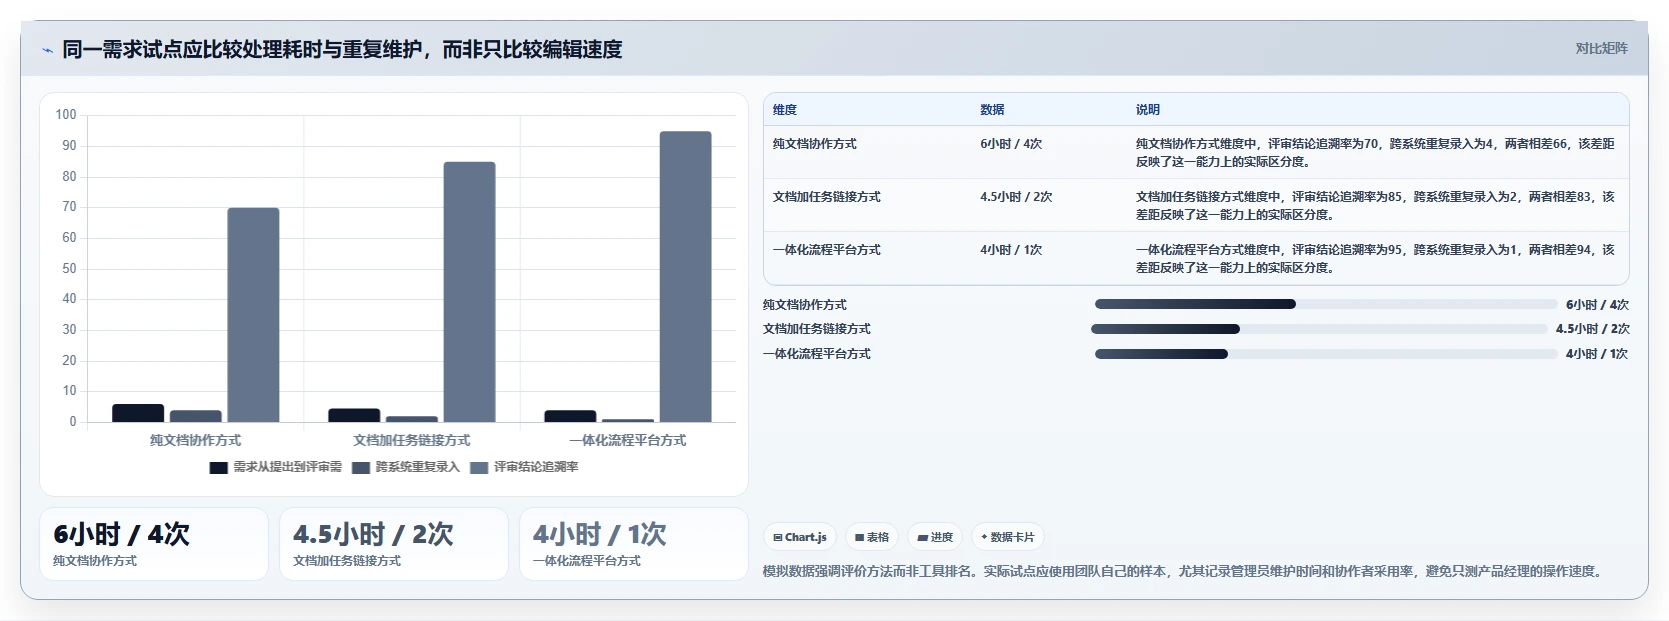Click the progress list label 文档加任务链接方式
The height and width of the screenshot is (621, 1669).
click(817, 329)
